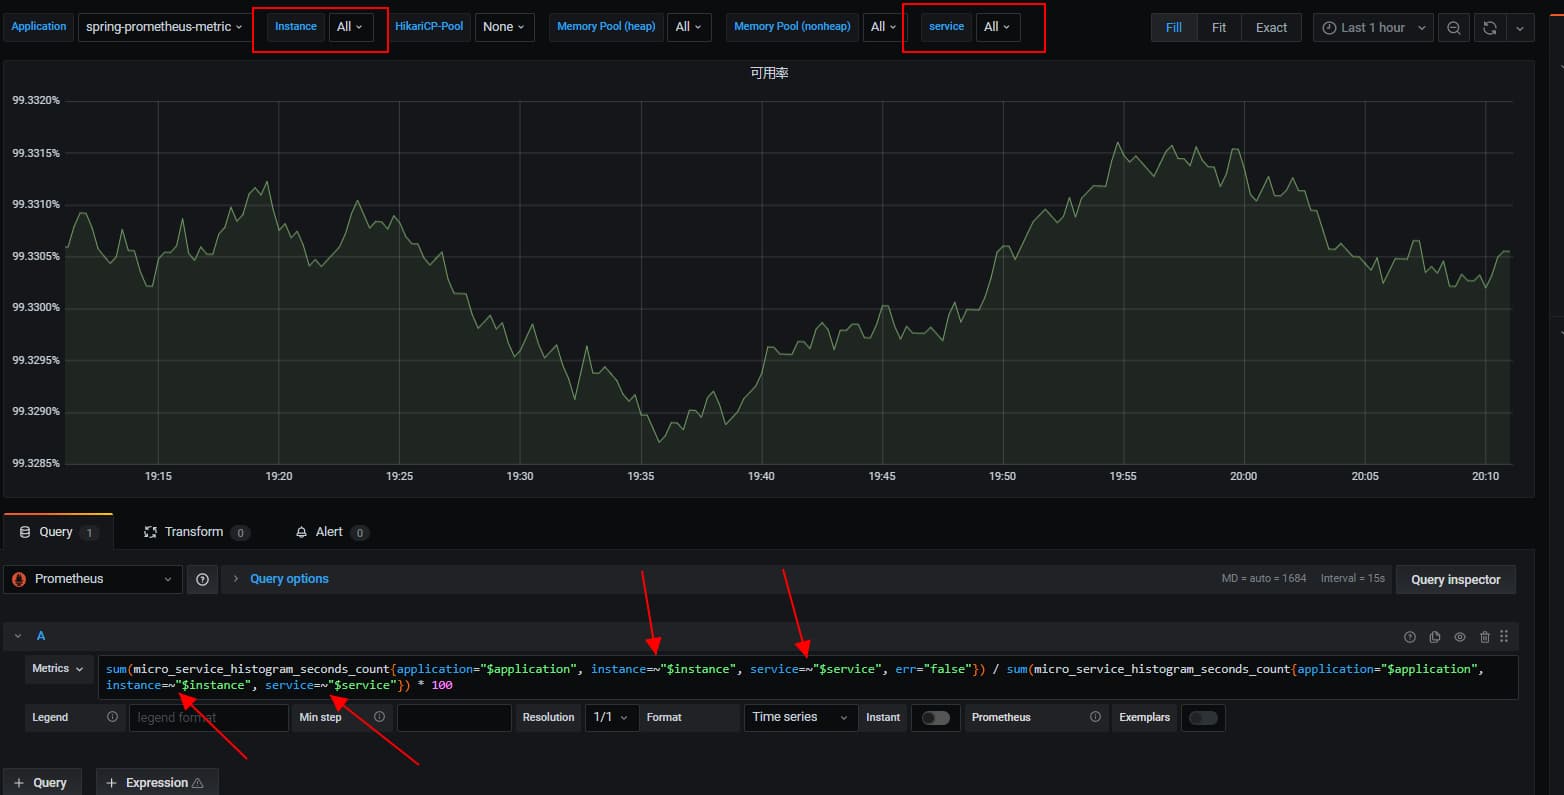1564x795 pixels.
Task: Open the Instance variable dropdown
Action: 350,27
